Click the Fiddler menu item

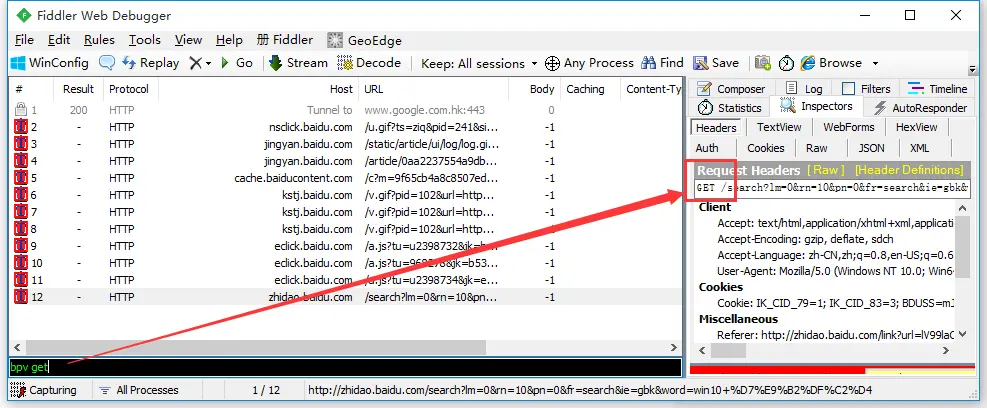[285, 40]
